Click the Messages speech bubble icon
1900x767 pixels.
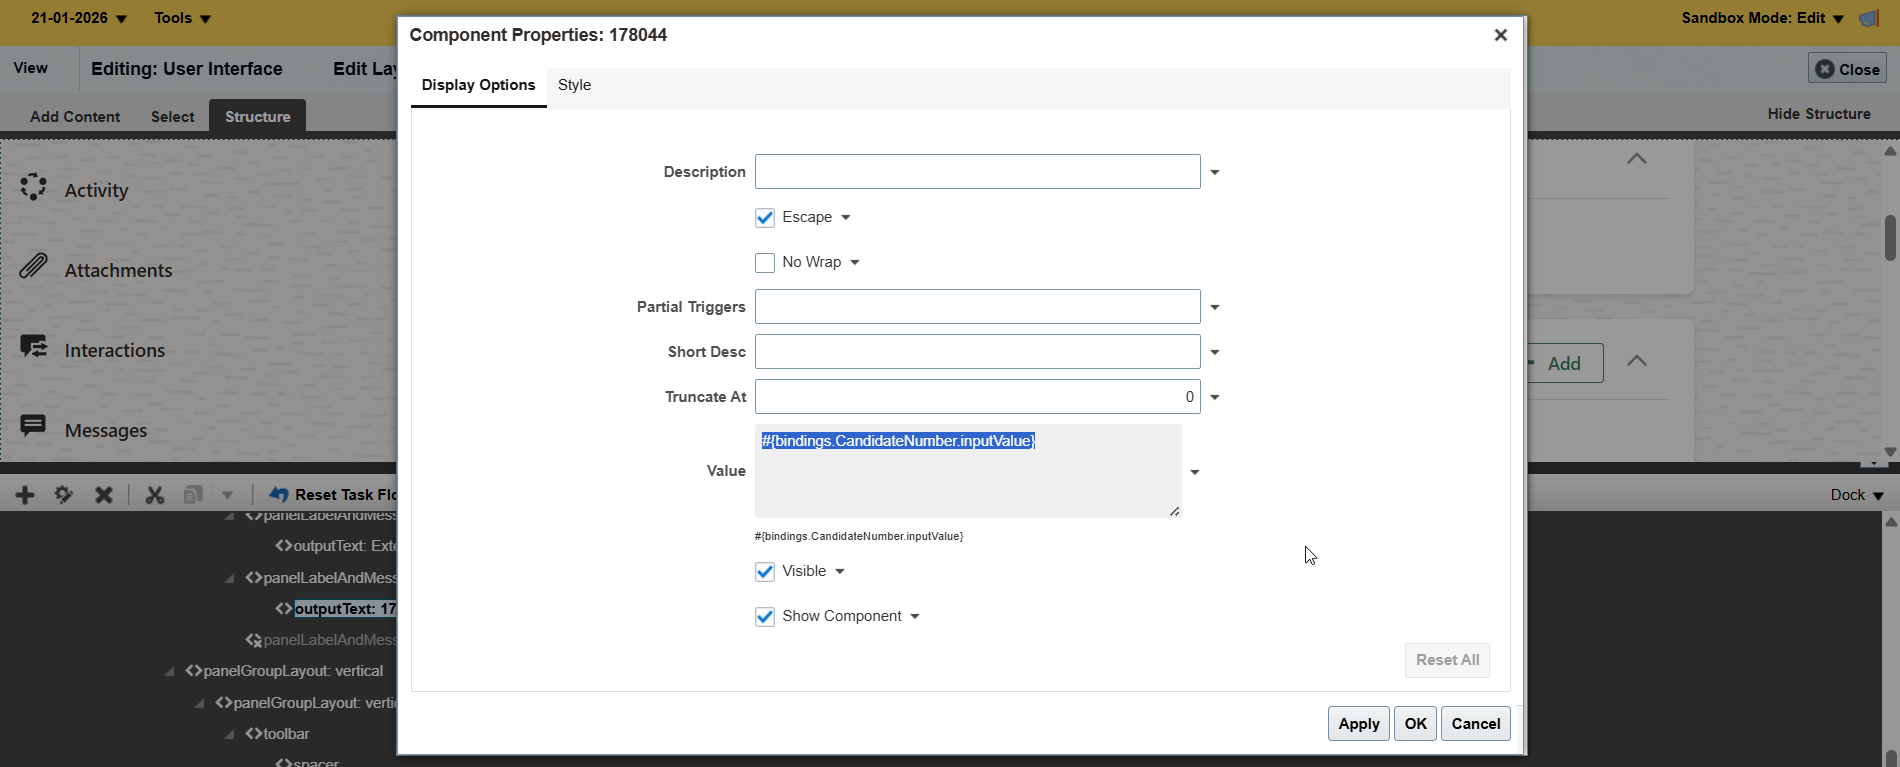point(34,427)
